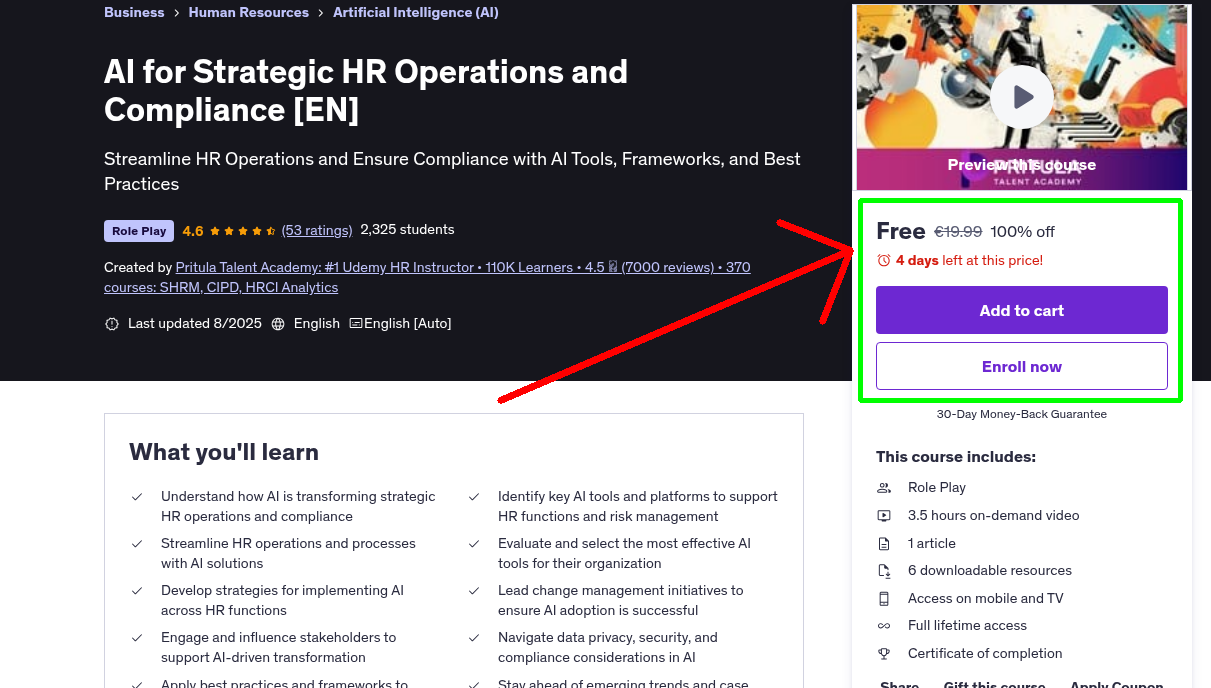Click the certificate trophy icon

(x=884, y=654)
